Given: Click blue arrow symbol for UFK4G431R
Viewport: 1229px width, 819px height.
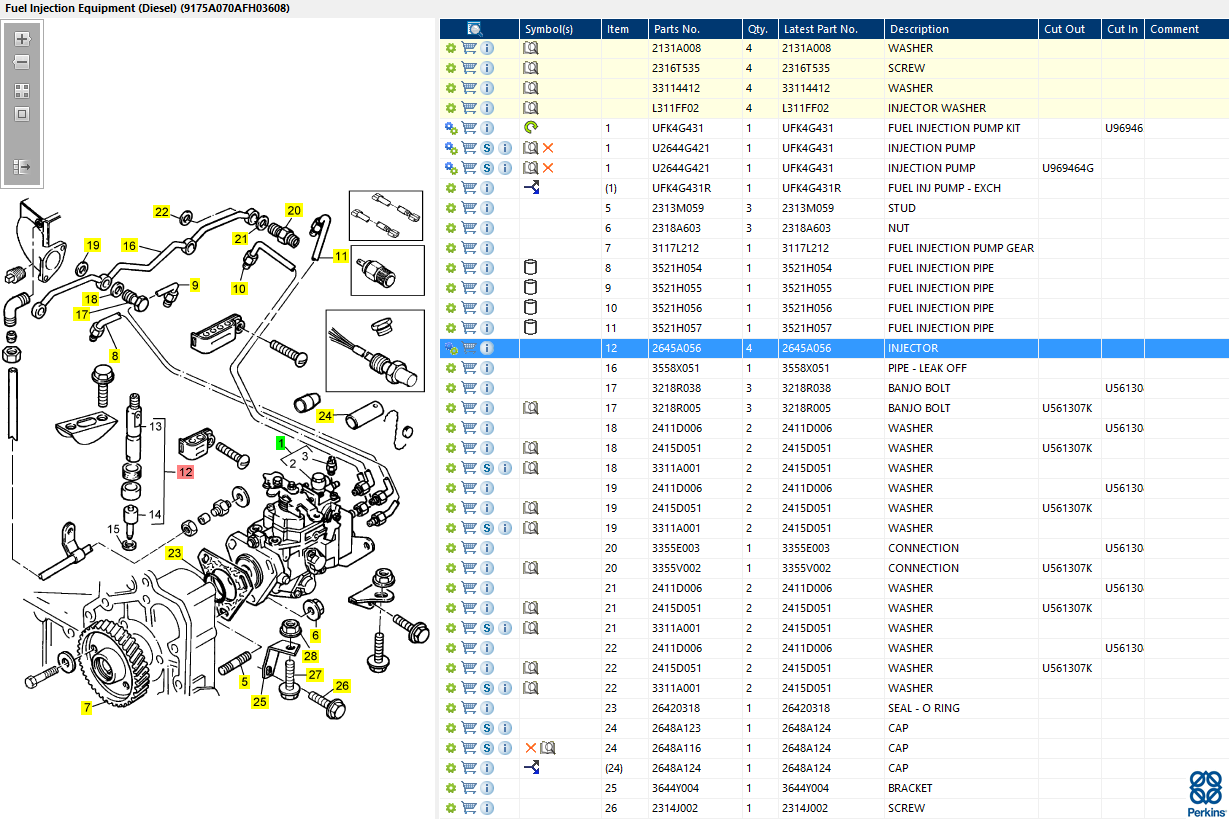Looking at the screenshot, I should pos(532,188).
